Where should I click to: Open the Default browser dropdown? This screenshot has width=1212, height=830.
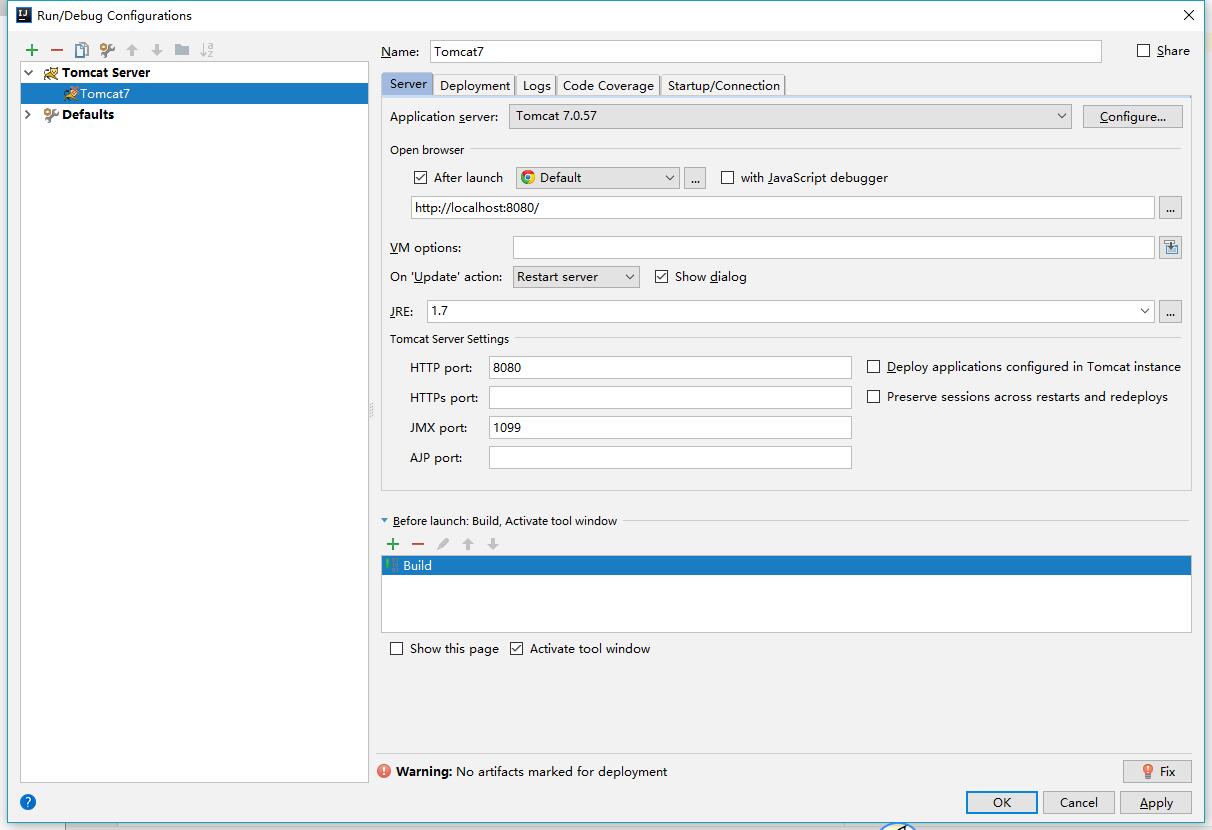tap(598, 178)
